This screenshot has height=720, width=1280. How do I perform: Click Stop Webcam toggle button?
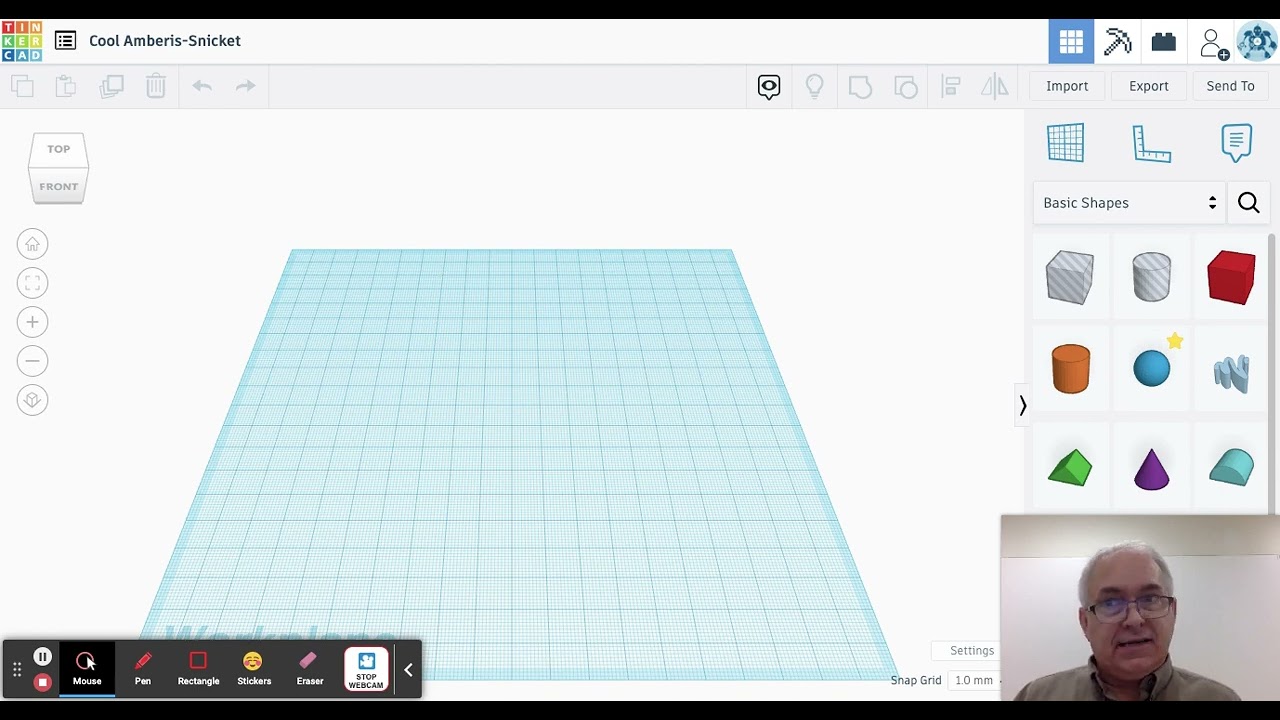(x=366, y=670)
